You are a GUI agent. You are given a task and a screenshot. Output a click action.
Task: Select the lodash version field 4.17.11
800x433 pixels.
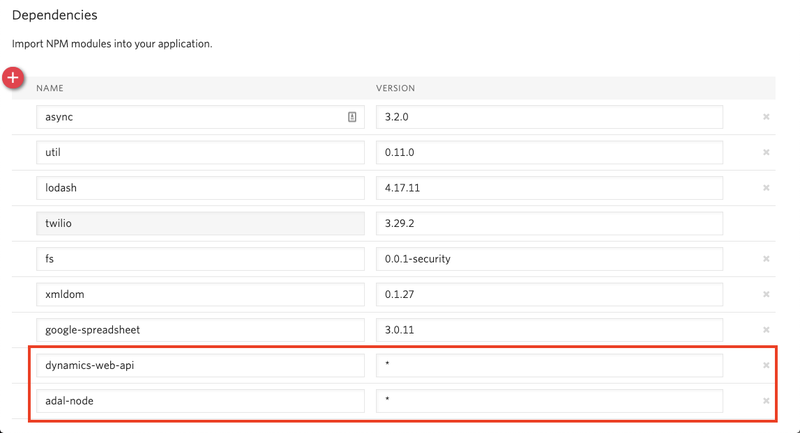(x=549, y=188)
